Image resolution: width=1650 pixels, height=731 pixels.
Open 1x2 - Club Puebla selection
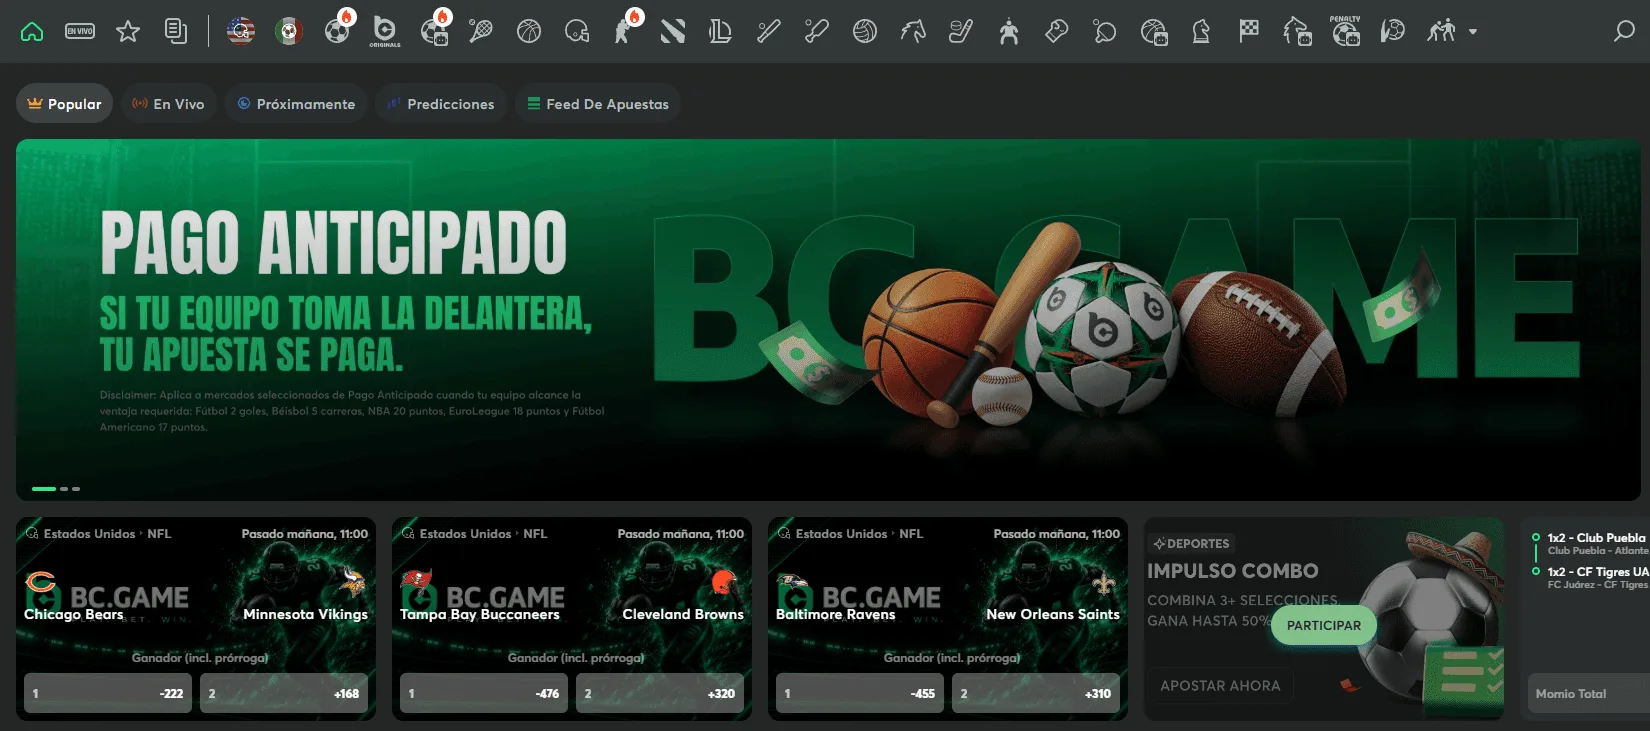(1596, 538)
